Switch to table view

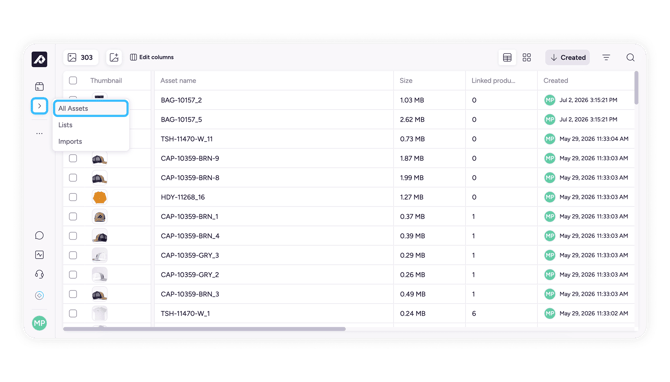point(507,57)
